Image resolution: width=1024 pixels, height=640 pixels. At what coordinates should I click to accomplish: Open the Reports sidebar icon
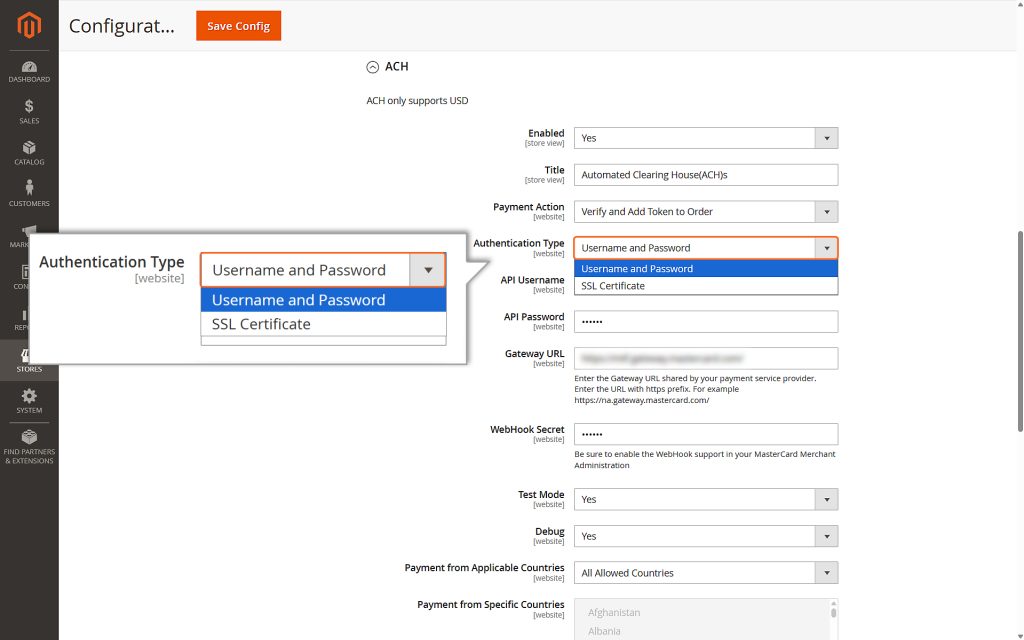28,315
